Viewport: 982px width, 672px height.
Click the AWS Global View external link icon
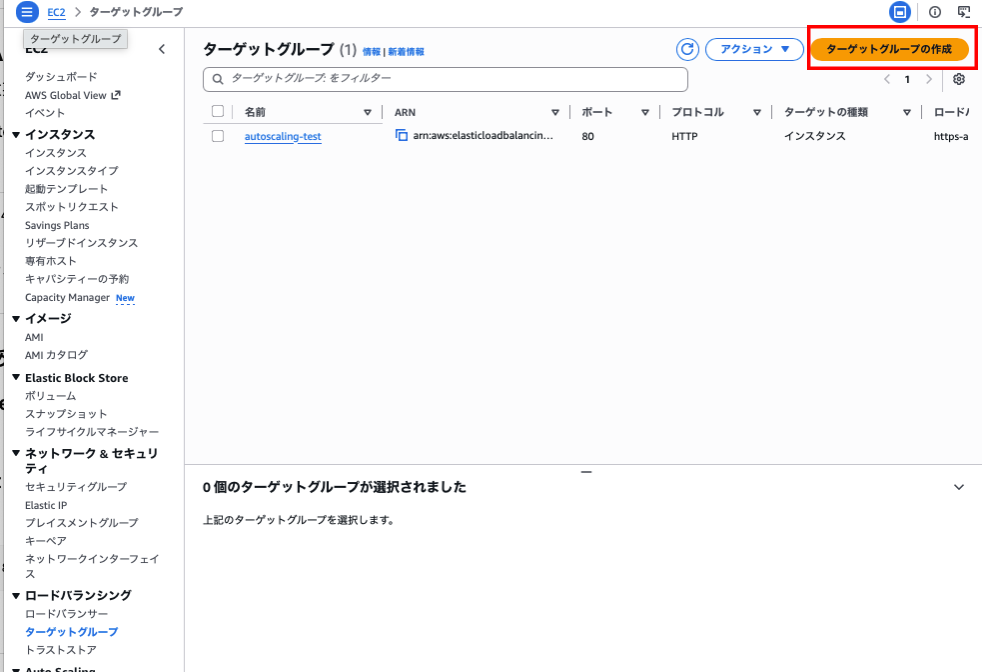click(x=116, y=95)
